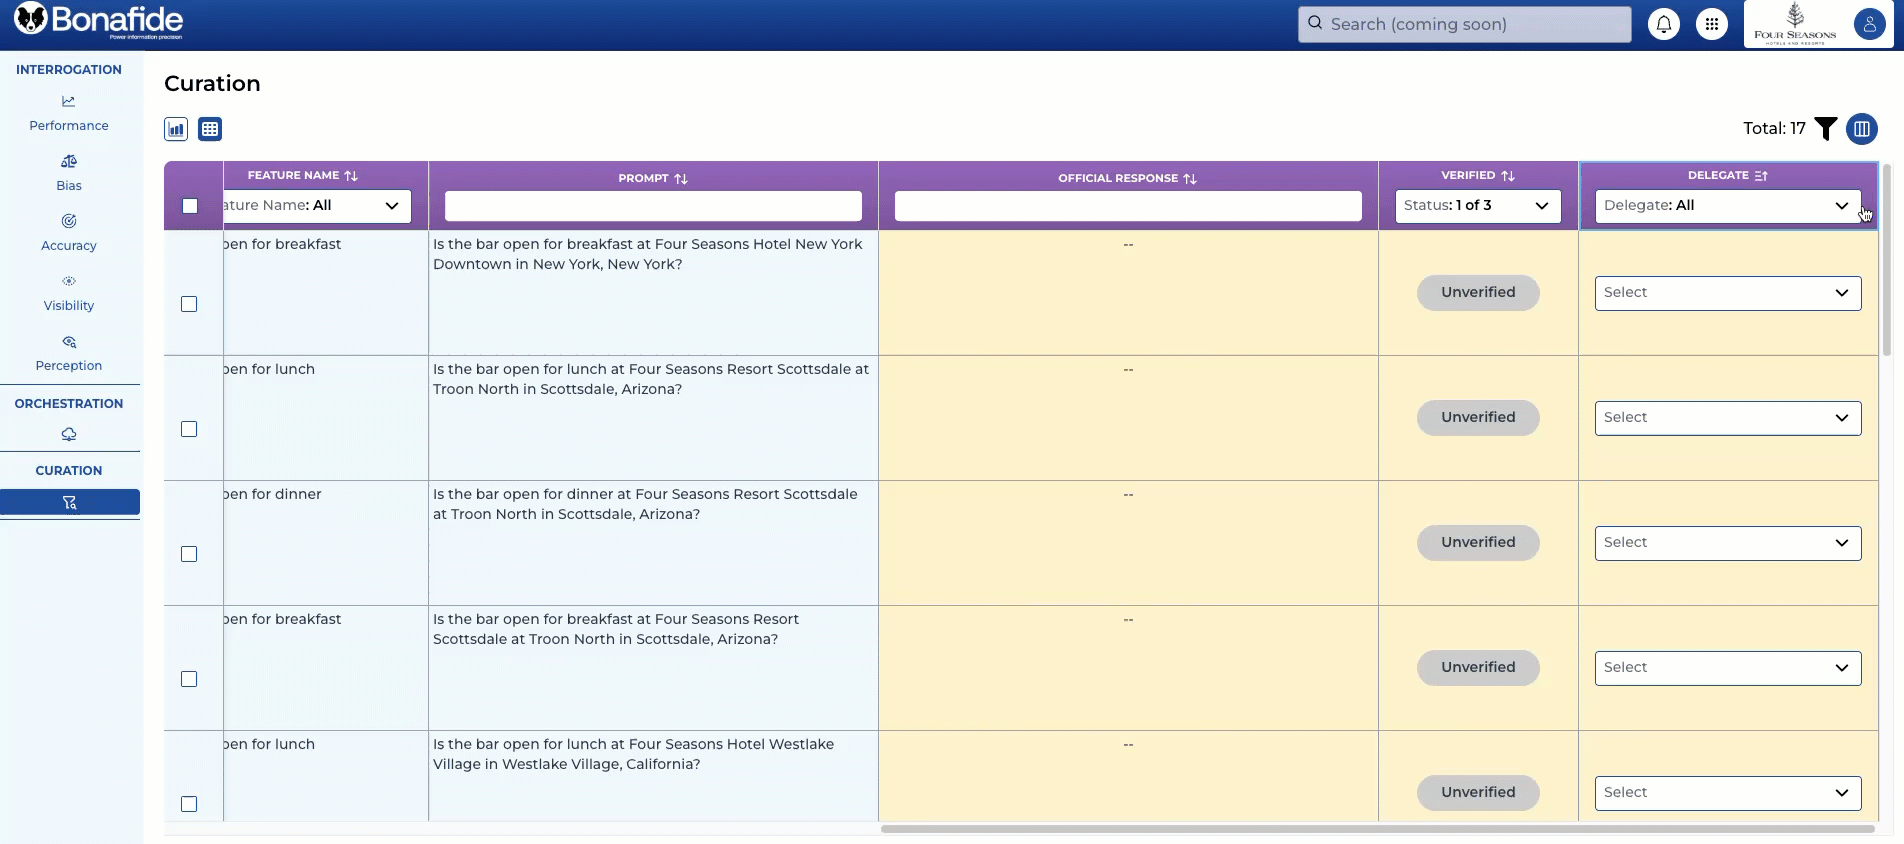Click the horizontal scrollbar under the table

[x=1376, y=829]
